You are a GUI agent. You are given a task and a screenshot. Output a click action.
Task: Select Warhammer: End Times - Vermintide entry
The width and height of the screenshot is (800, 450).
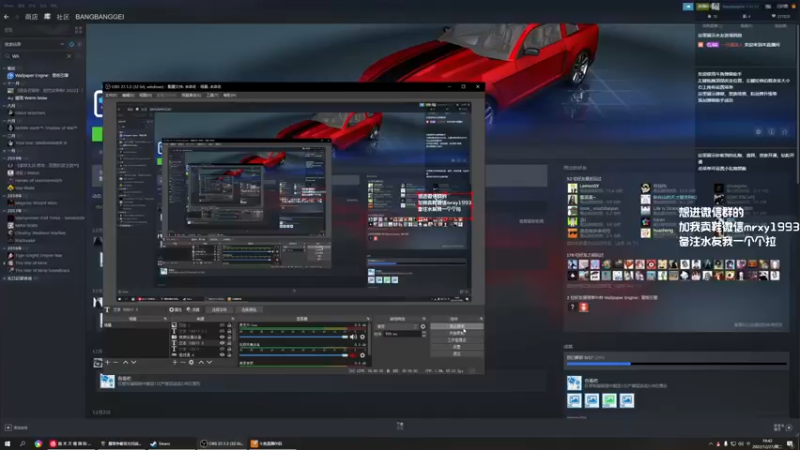click(x=48, y=218)
